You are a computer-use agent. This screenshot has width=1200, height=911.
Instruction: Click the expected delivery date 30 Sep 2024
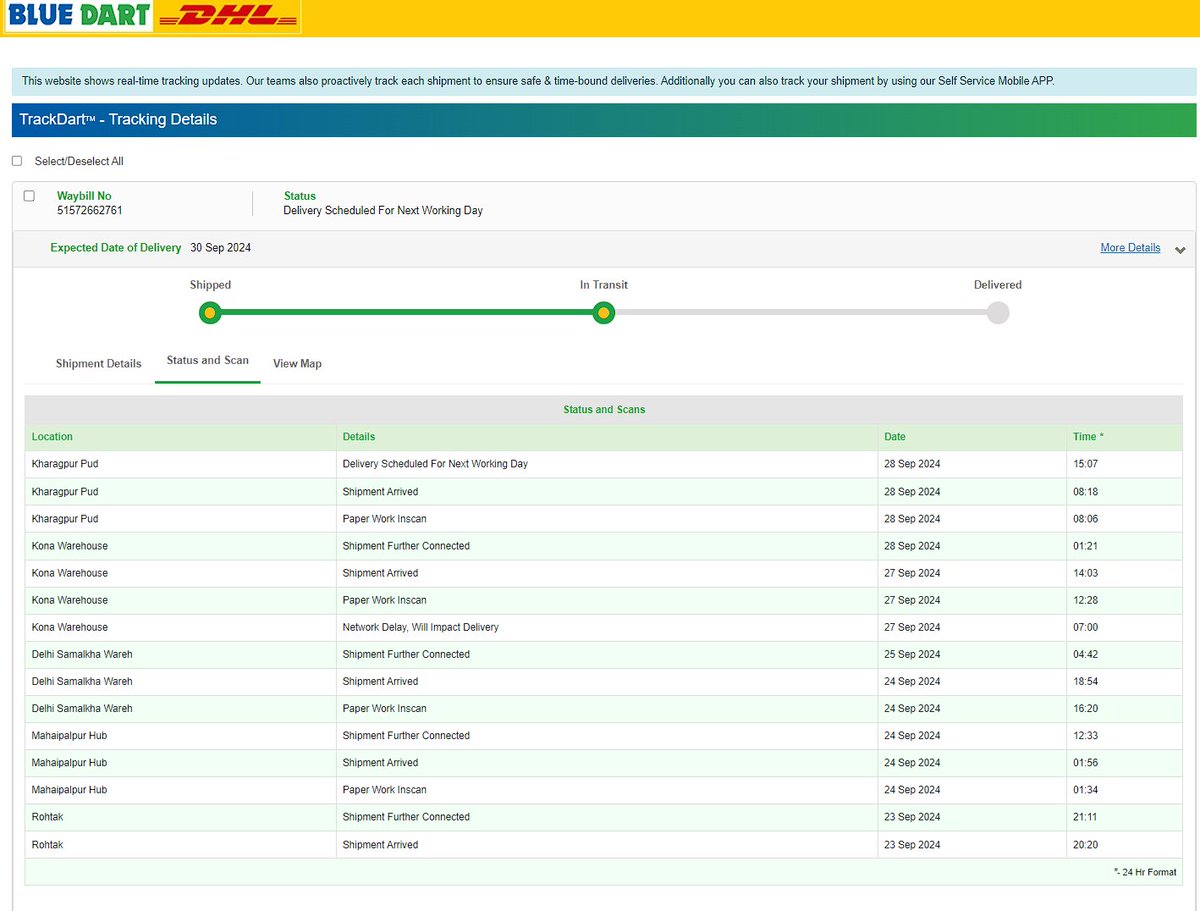click(x=221, y=248)
